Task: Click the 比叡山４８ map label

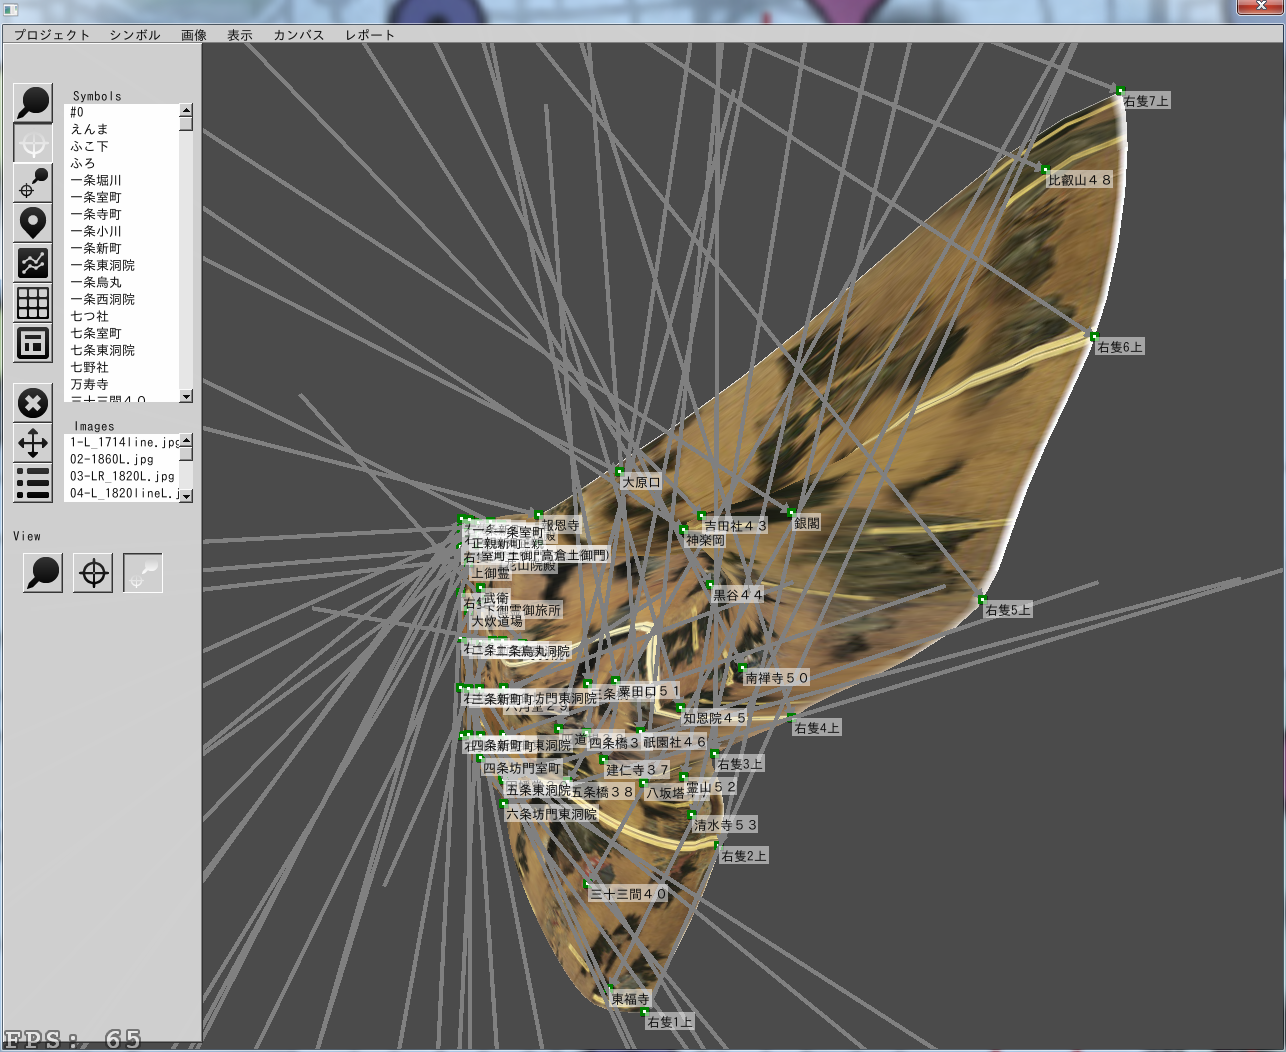Action: 1079,180
